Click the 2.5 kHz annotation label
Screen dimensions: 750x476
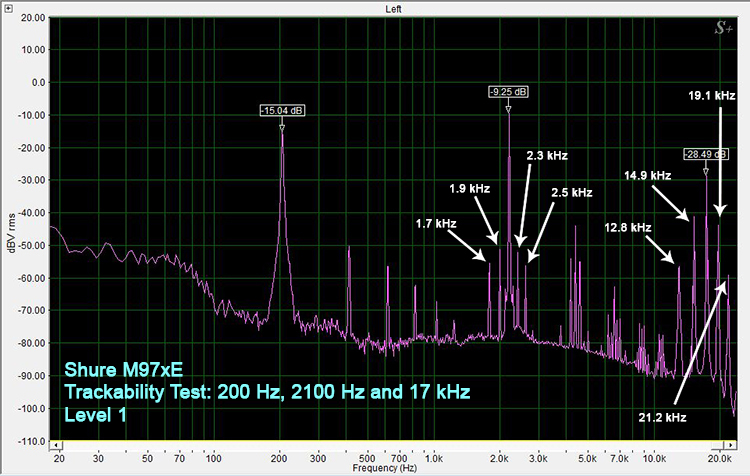(x=572, y=192)
